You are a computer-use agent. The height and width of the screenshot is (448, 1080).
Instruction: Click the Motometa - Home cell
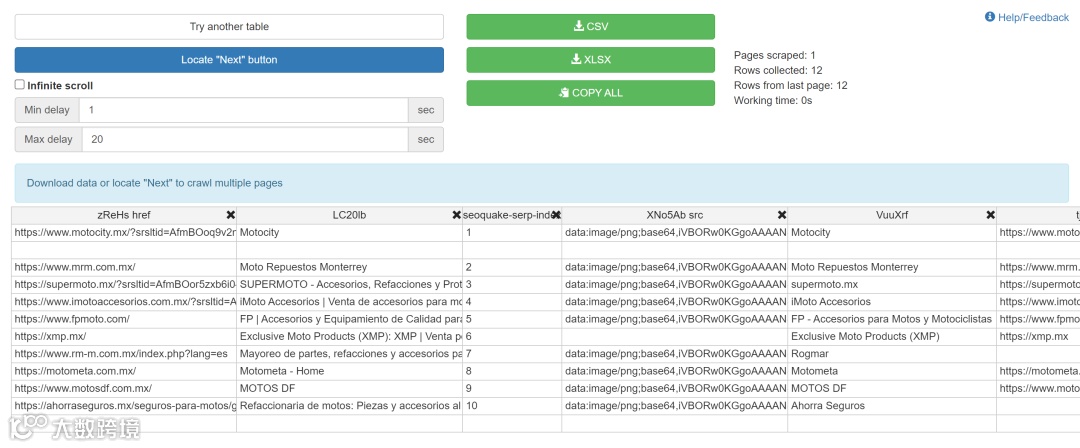pos(349,371)
